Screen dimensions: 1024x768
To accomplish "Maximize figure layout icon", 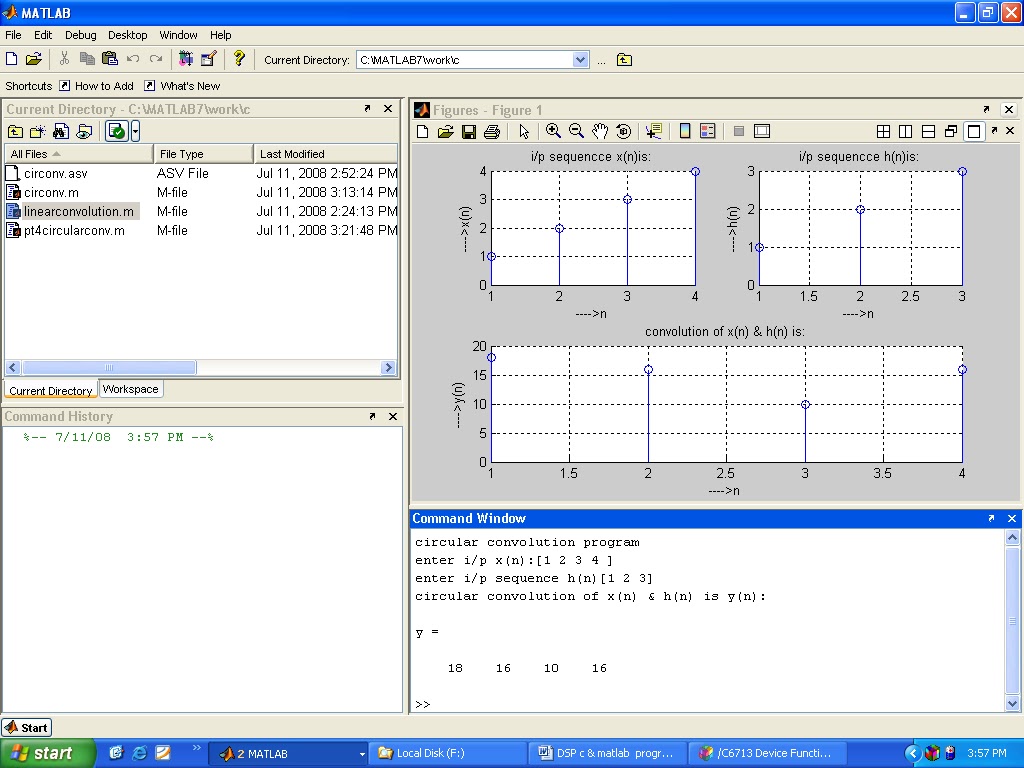I will (x=974, y=132).
